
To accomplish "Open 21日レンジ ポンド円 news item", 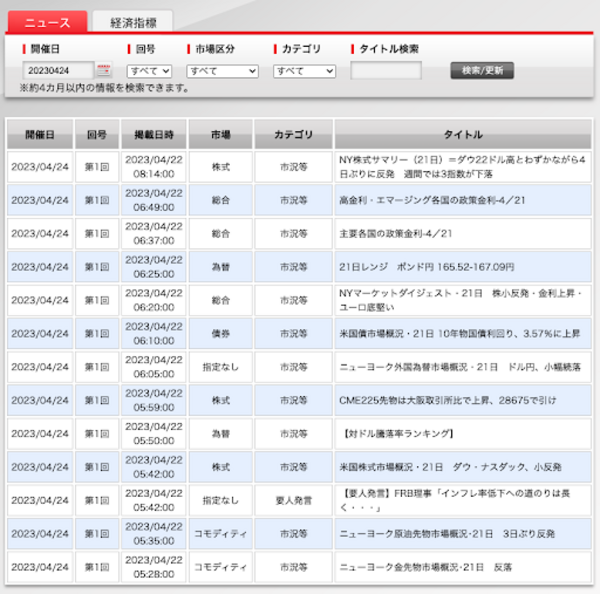I will pos(427,267).
